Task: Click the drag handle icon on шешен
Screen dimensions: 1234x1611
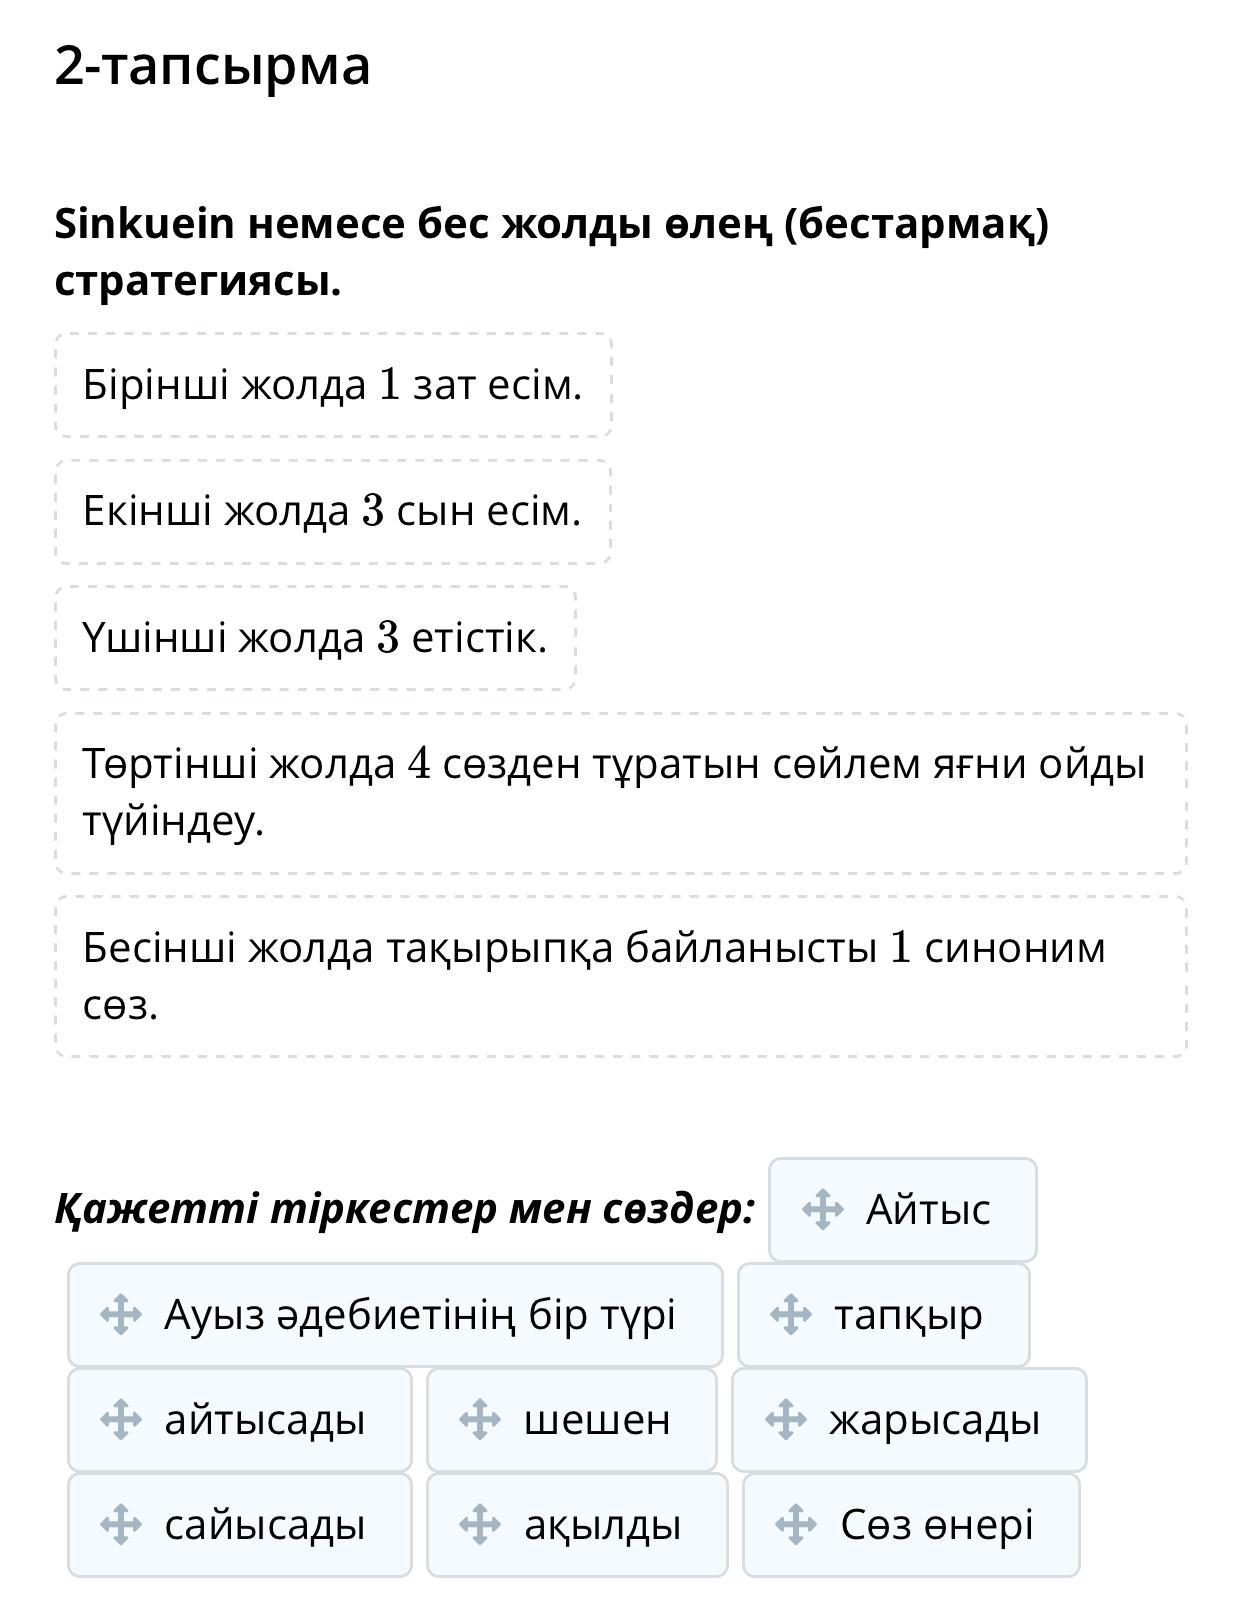Action: [479, 1419]
